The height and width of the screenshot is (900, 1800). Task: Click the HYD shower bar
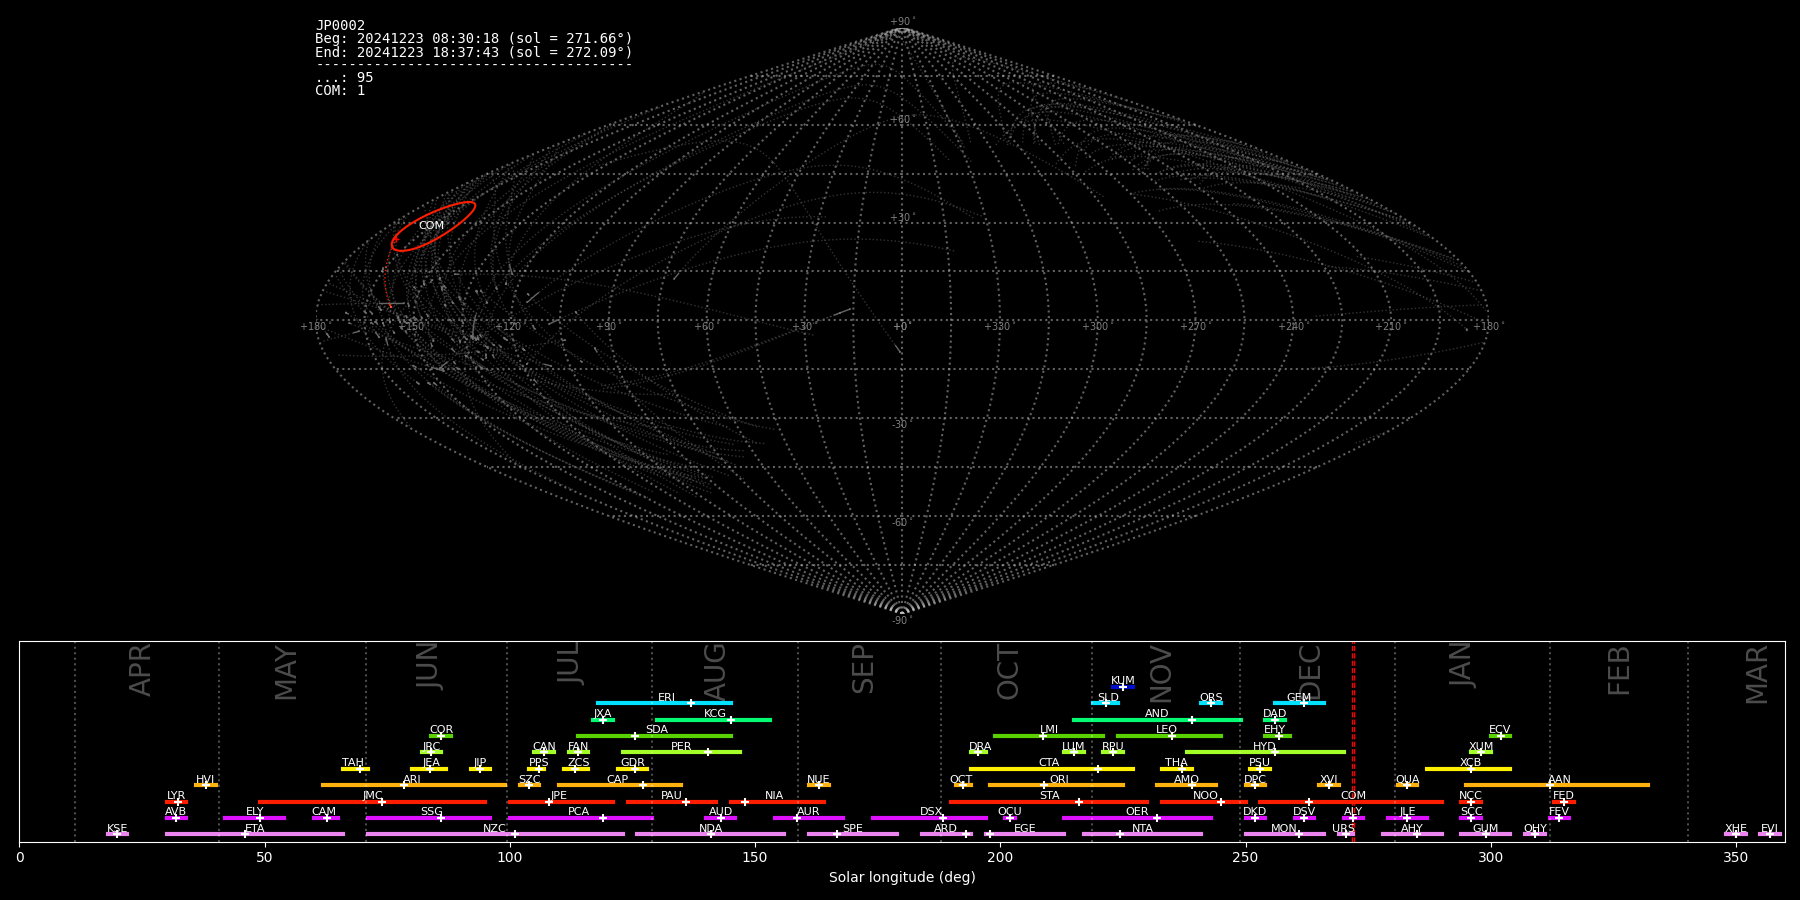point(1265,752)
